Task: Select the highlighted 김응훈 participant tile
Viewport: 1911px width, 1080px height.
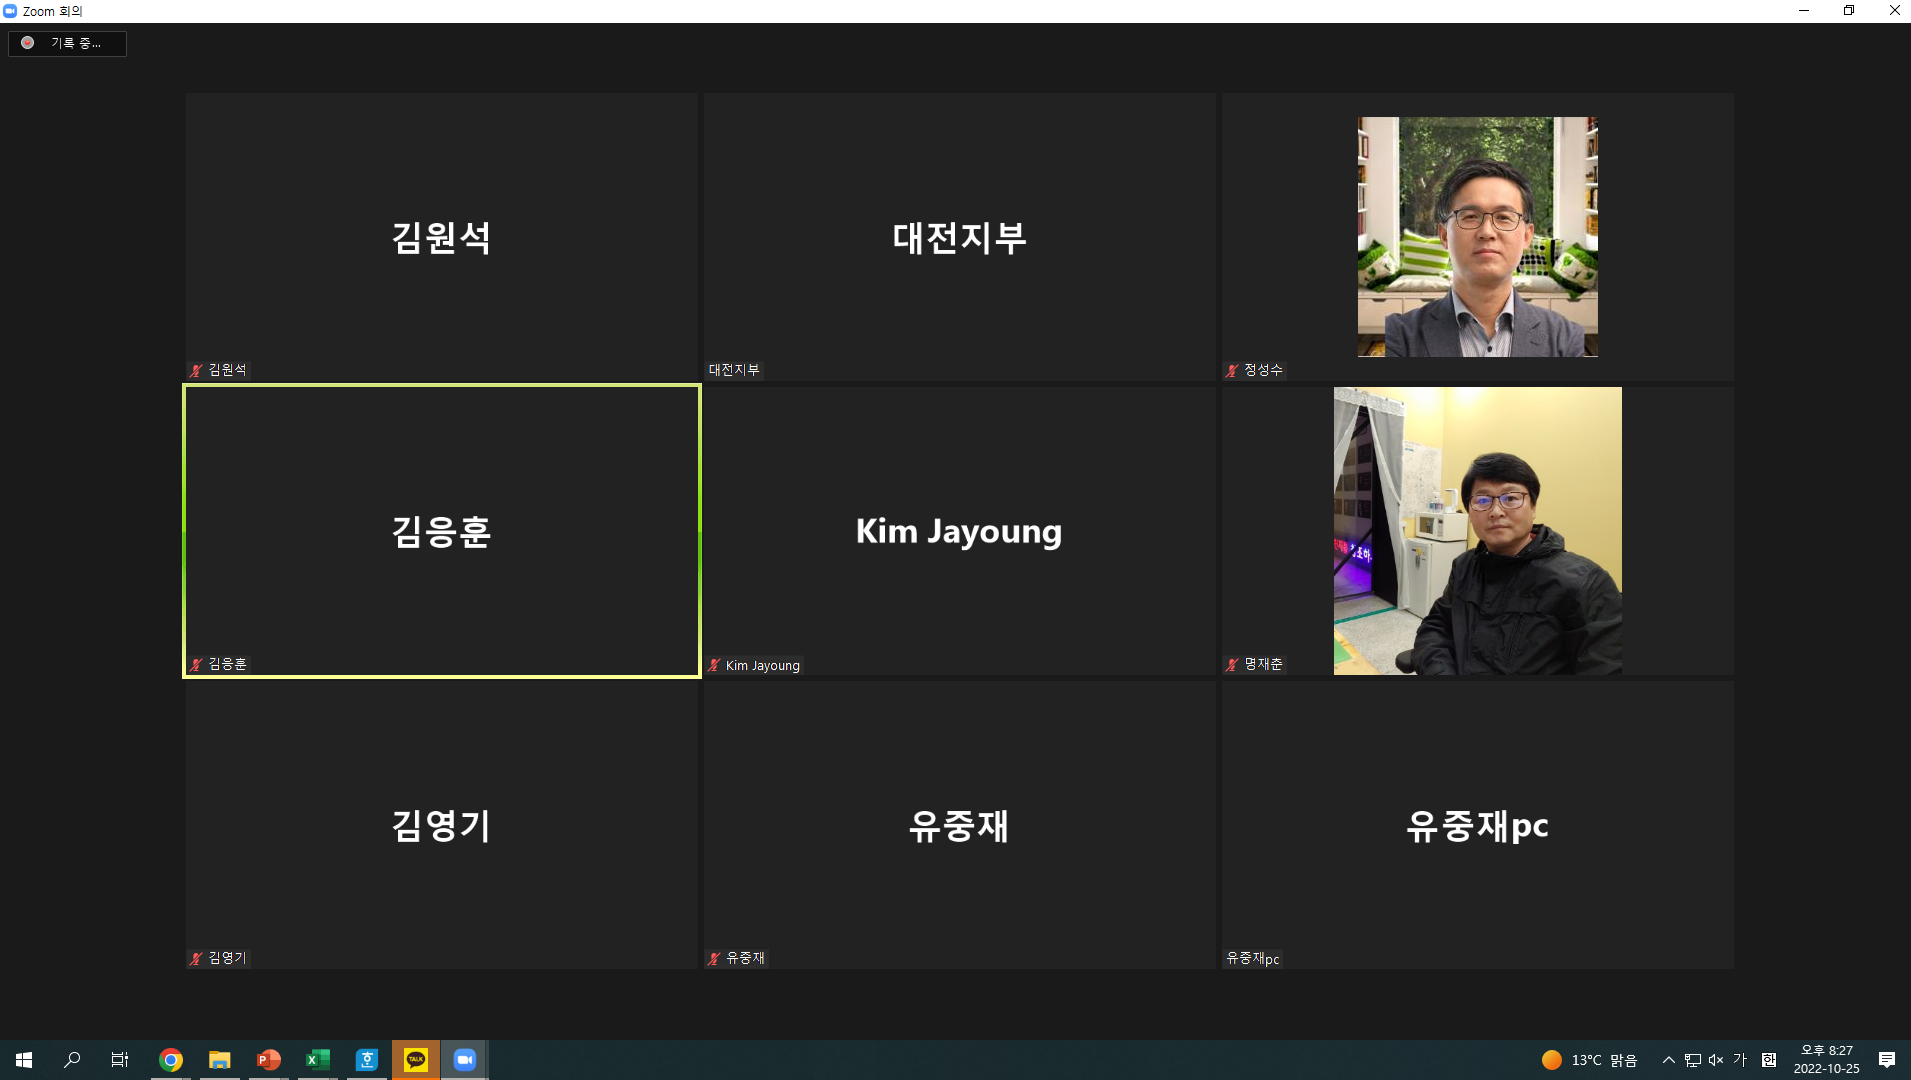Action: [x=441, y=531]
